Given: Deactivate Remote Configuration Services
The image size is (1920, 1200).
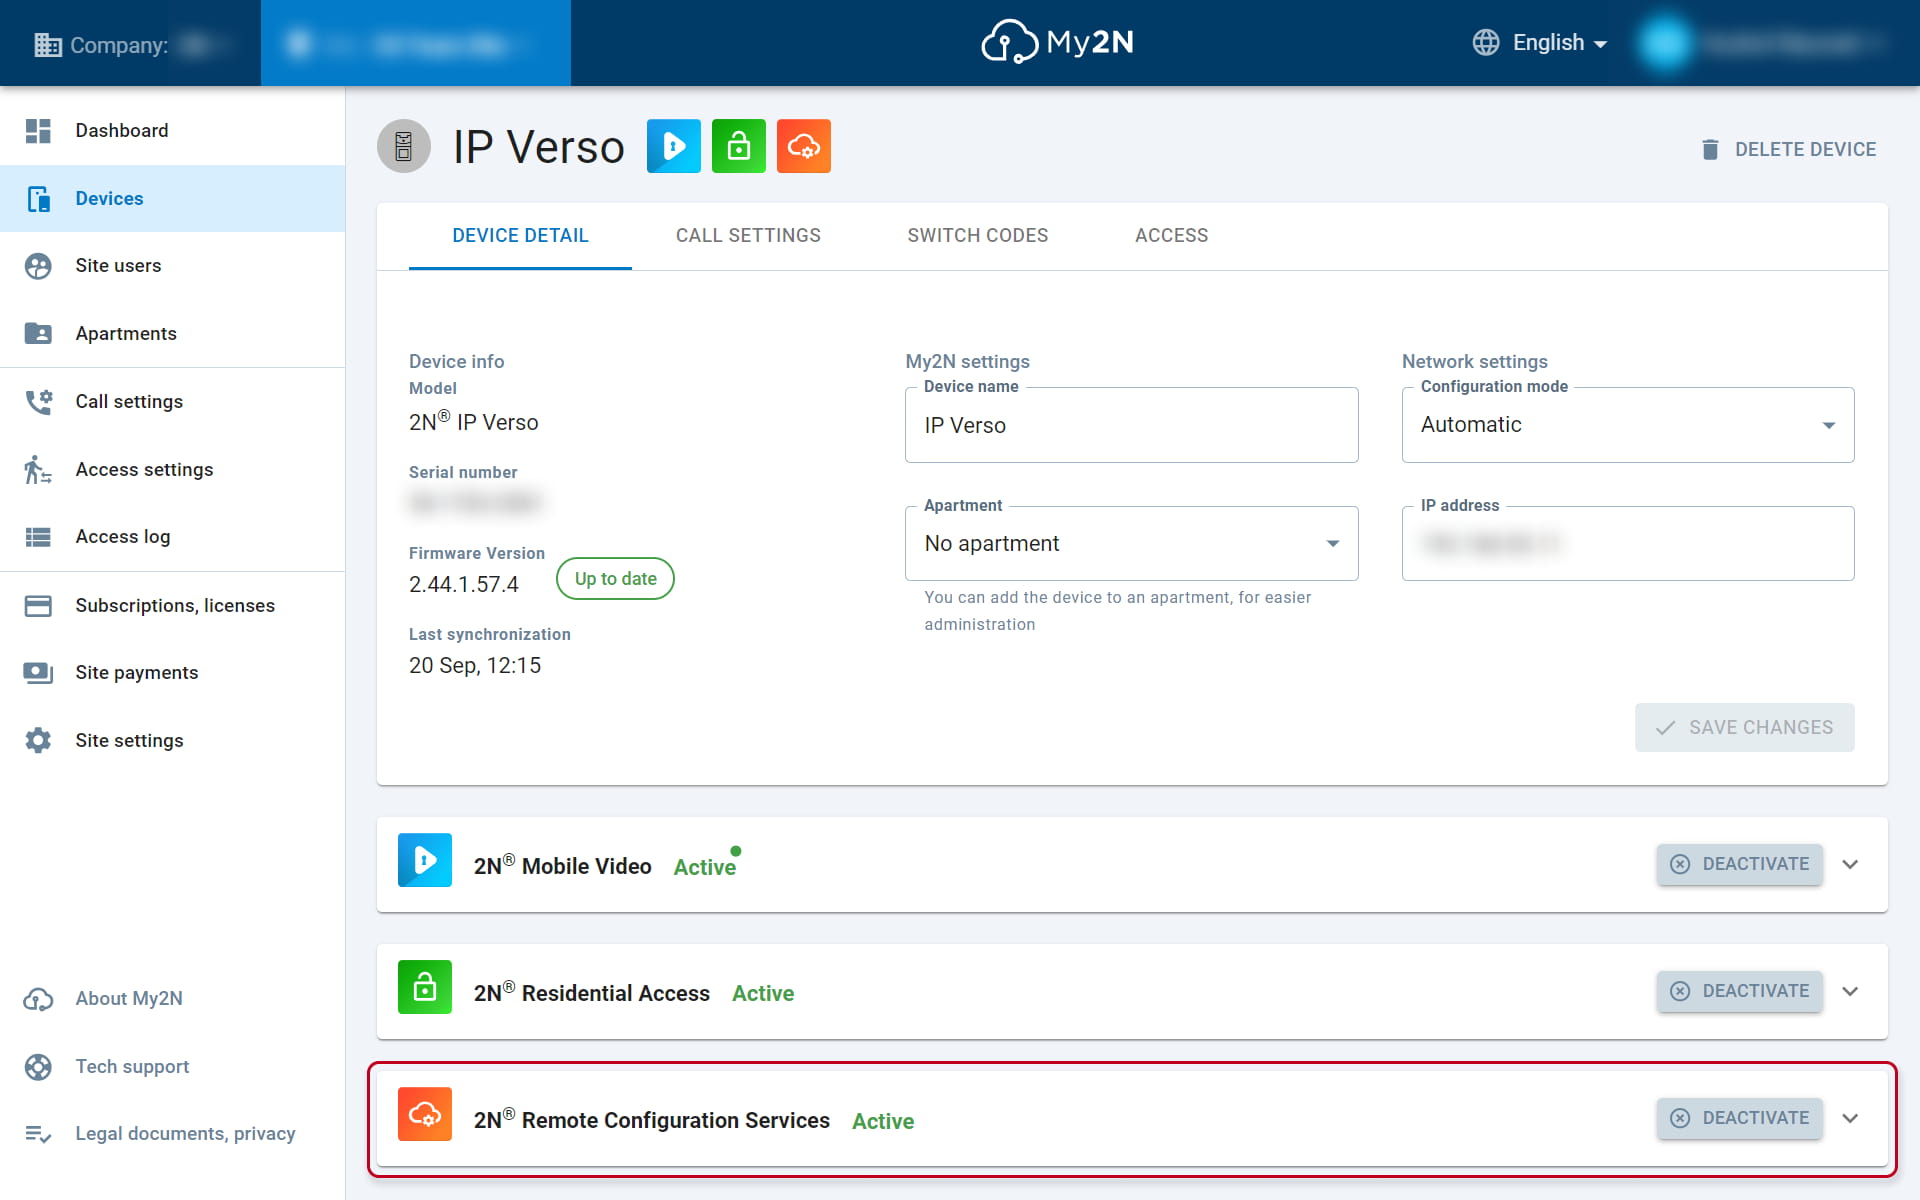Looking at the screenshot, I should [1739, 1118].
